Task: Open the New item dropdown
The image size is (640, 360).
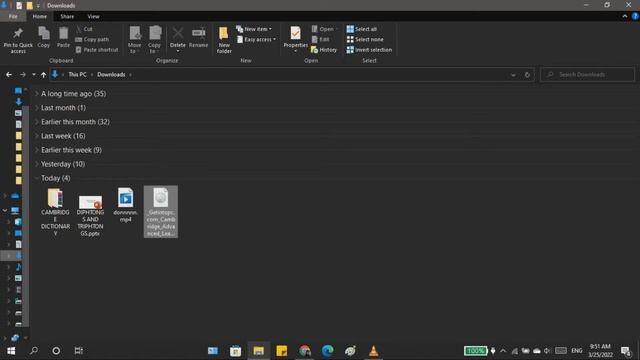Action: pyautogui.click(x=254, y=29)
